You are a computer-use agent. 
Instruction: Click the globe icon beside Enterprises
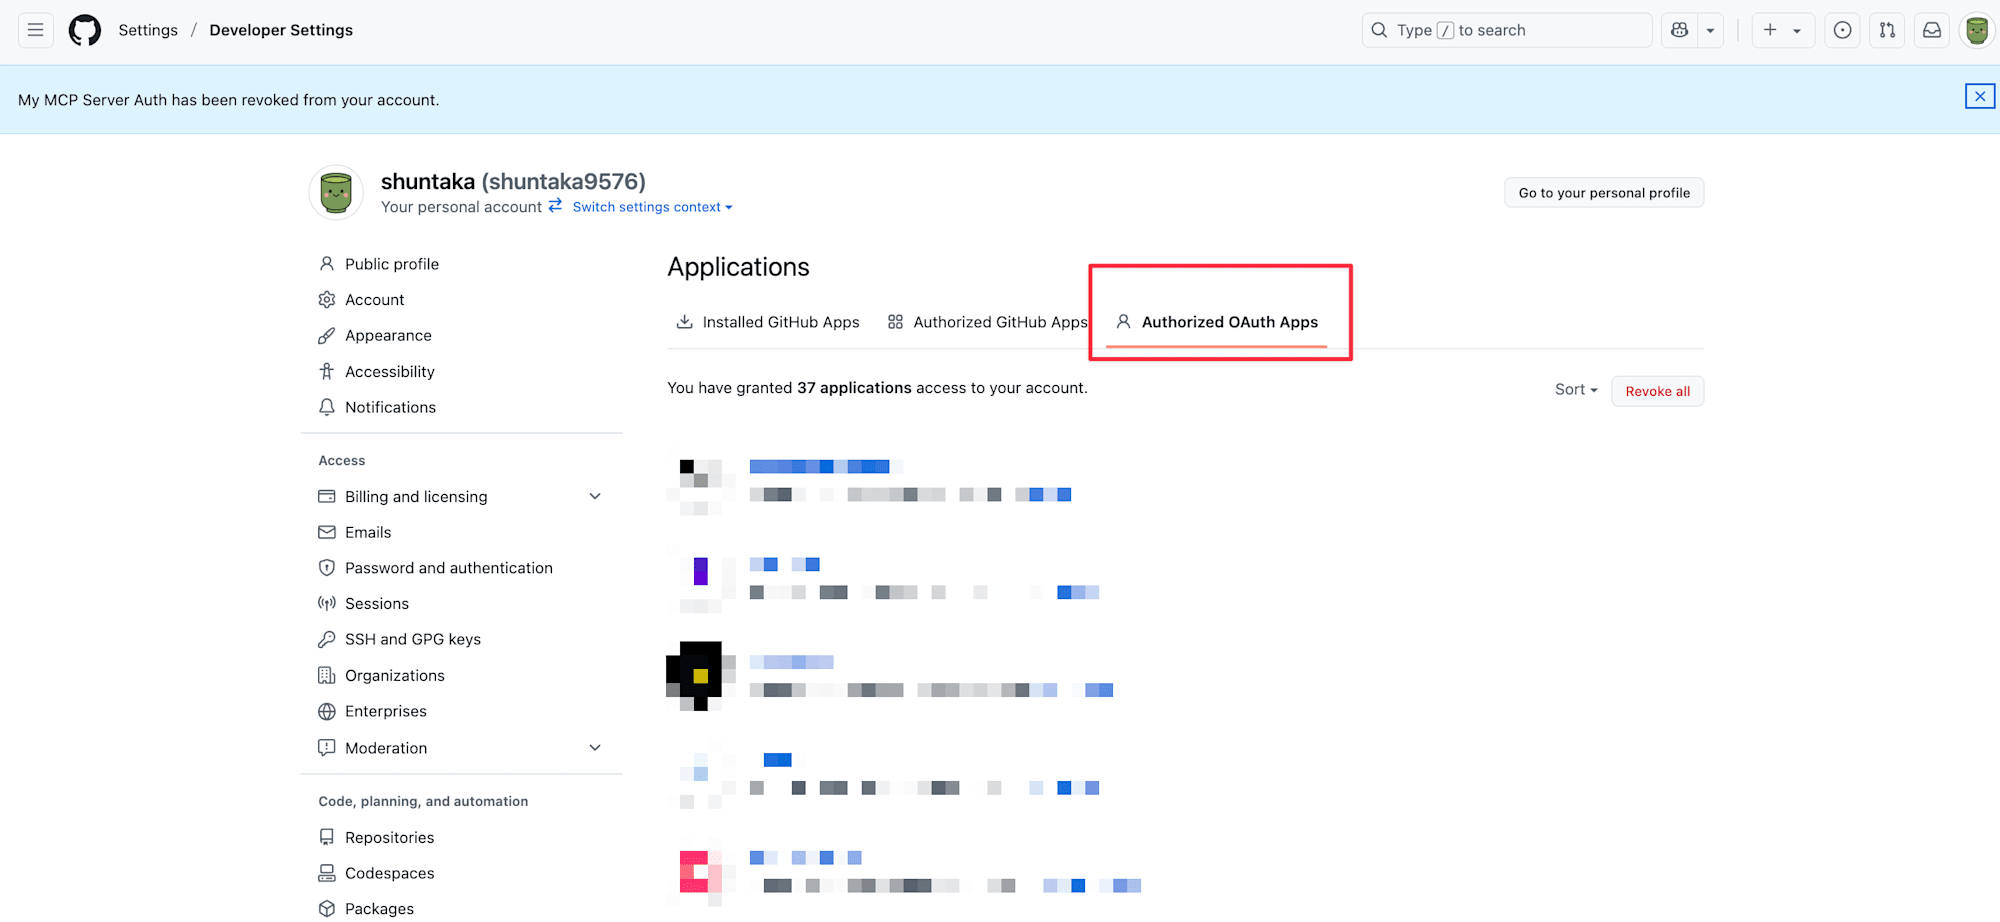click(326, 712)
